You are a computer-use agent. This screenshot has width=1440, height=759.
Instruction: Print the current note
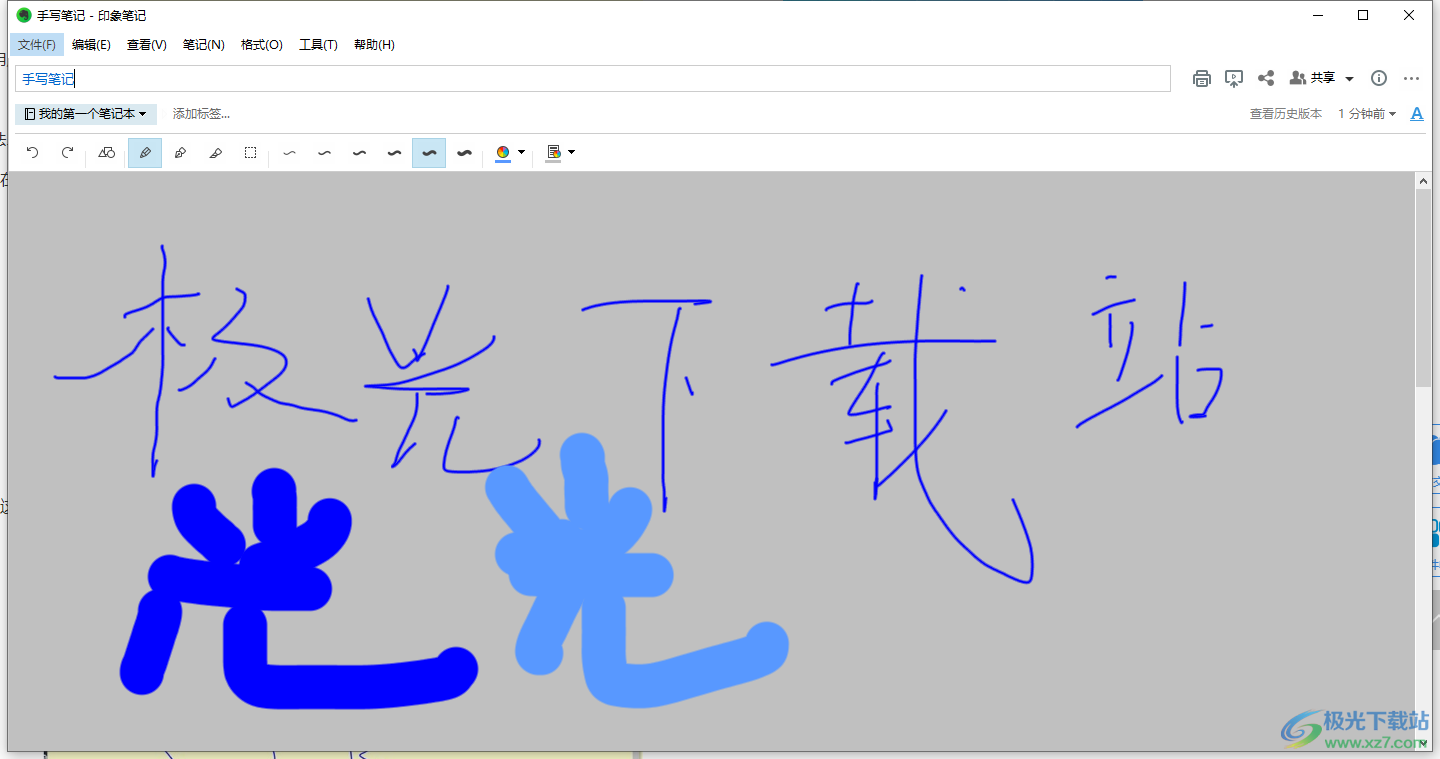click(x=1202, y=78)
